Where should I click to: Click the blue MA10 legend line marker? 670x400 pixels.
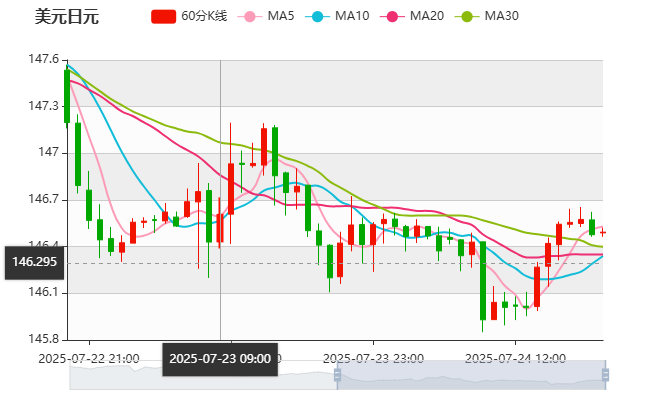pos(319,16)
